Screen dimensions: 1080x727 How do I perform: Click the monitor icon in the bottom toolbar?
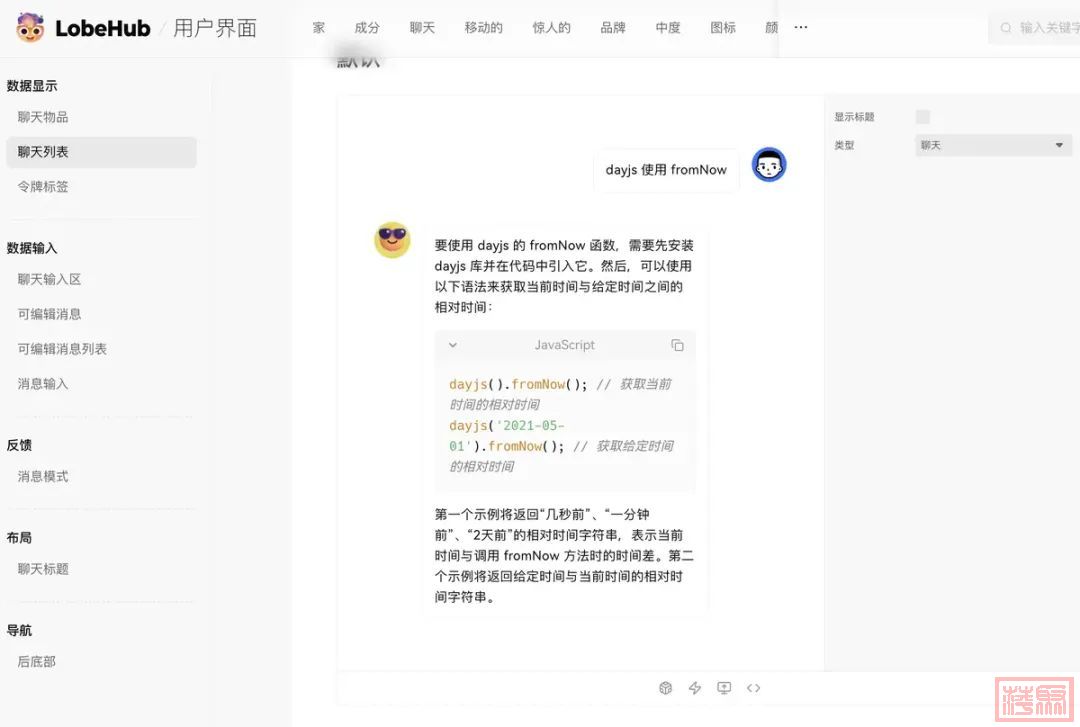pos(724,688)
